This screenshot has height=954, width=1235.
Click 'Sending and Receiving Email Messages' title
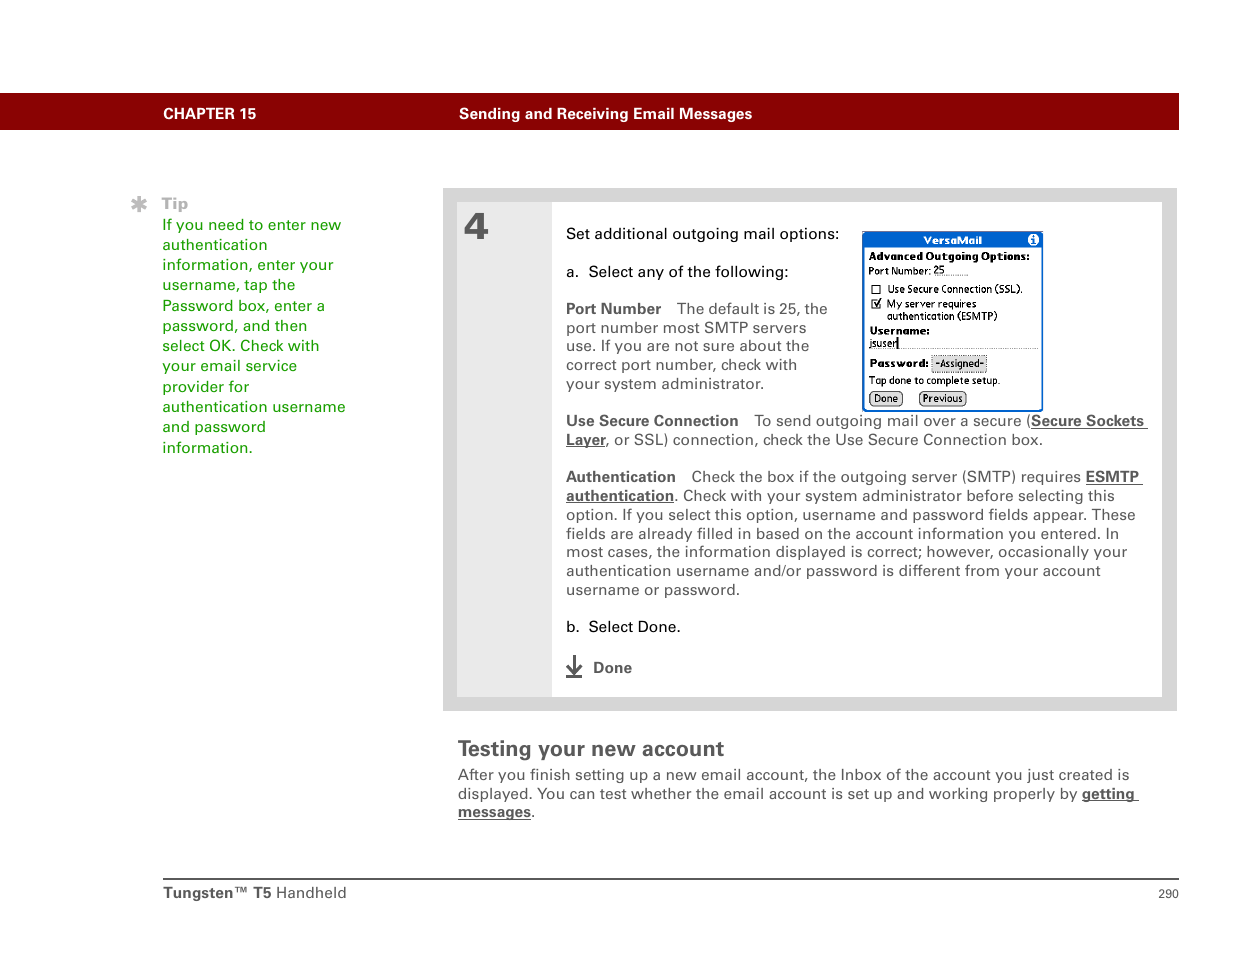pos(605,114)
